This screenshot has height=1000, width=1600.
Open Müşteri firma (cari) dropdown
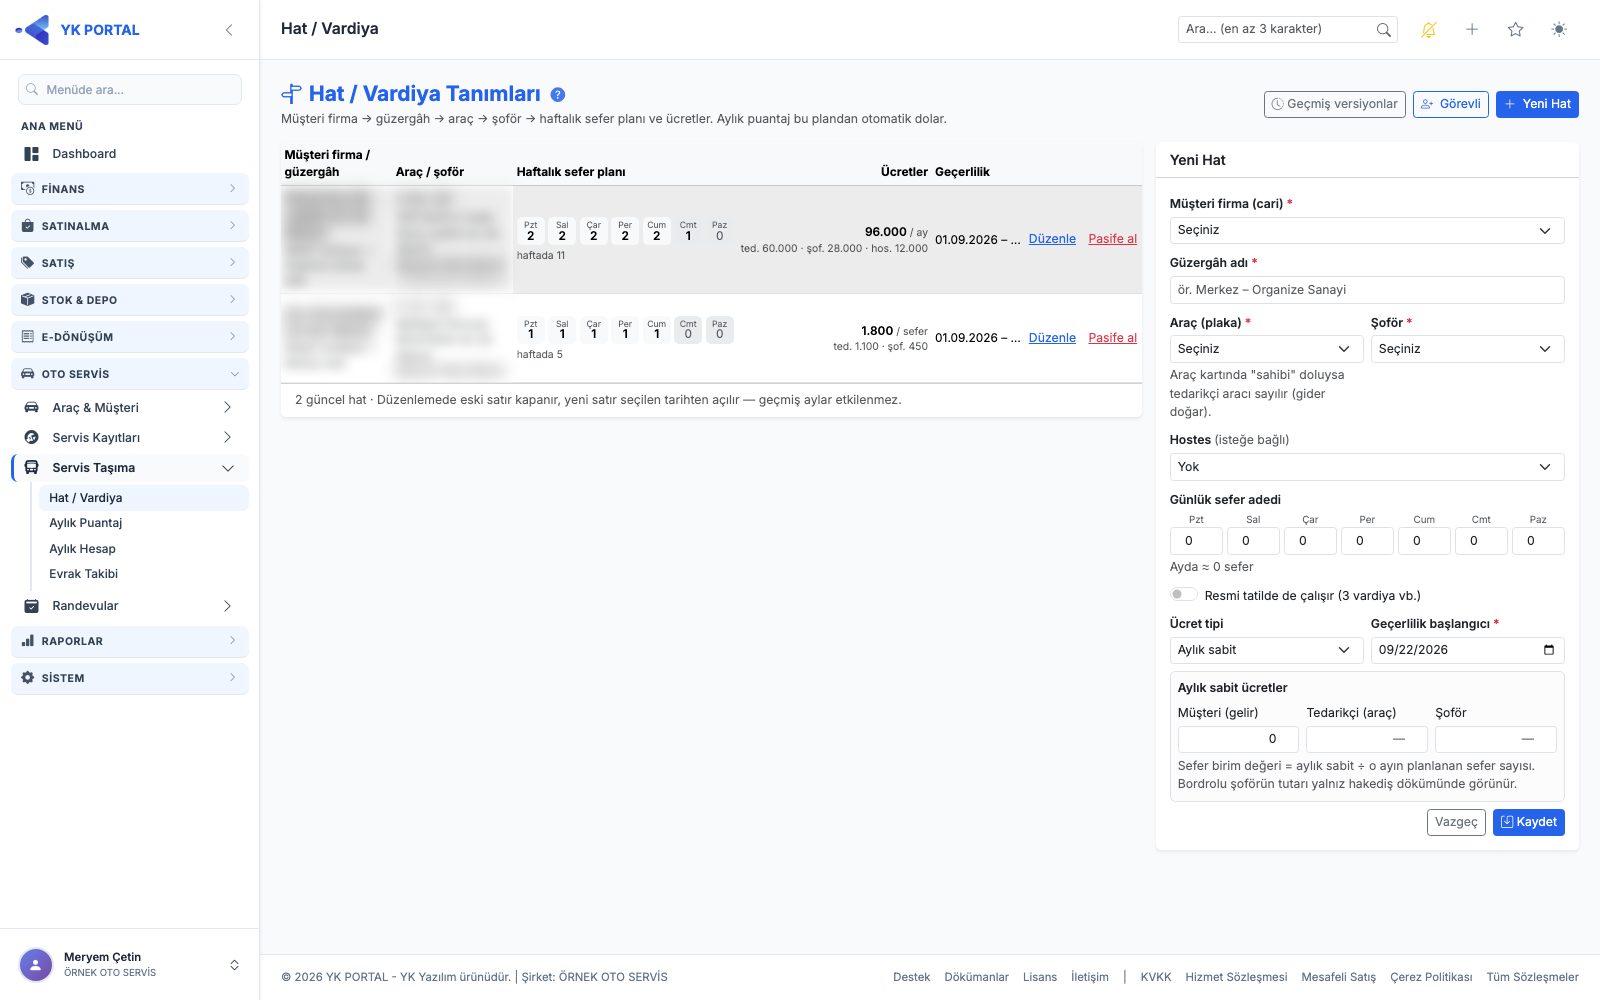click(1367, 230)
